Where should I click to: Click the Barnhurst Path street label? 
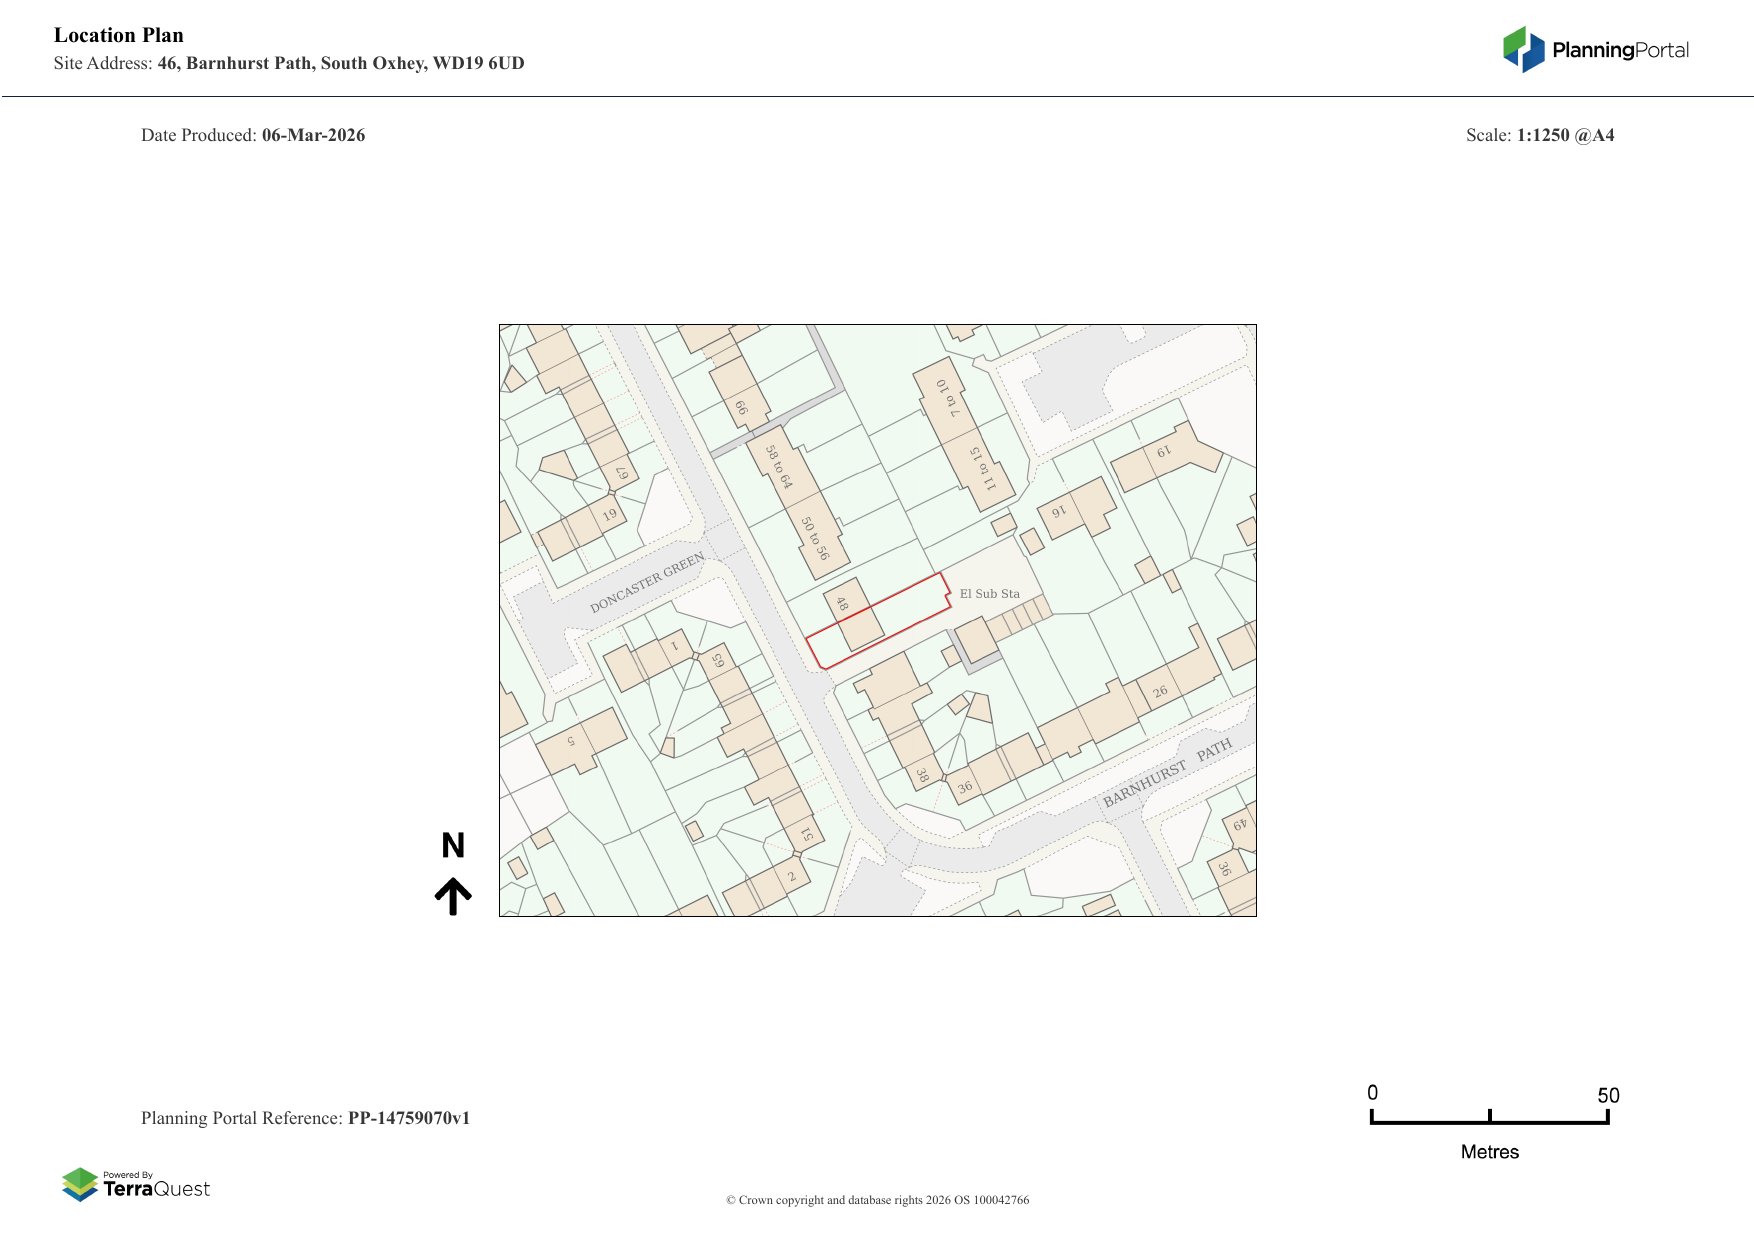click(x=1167, y=773)
